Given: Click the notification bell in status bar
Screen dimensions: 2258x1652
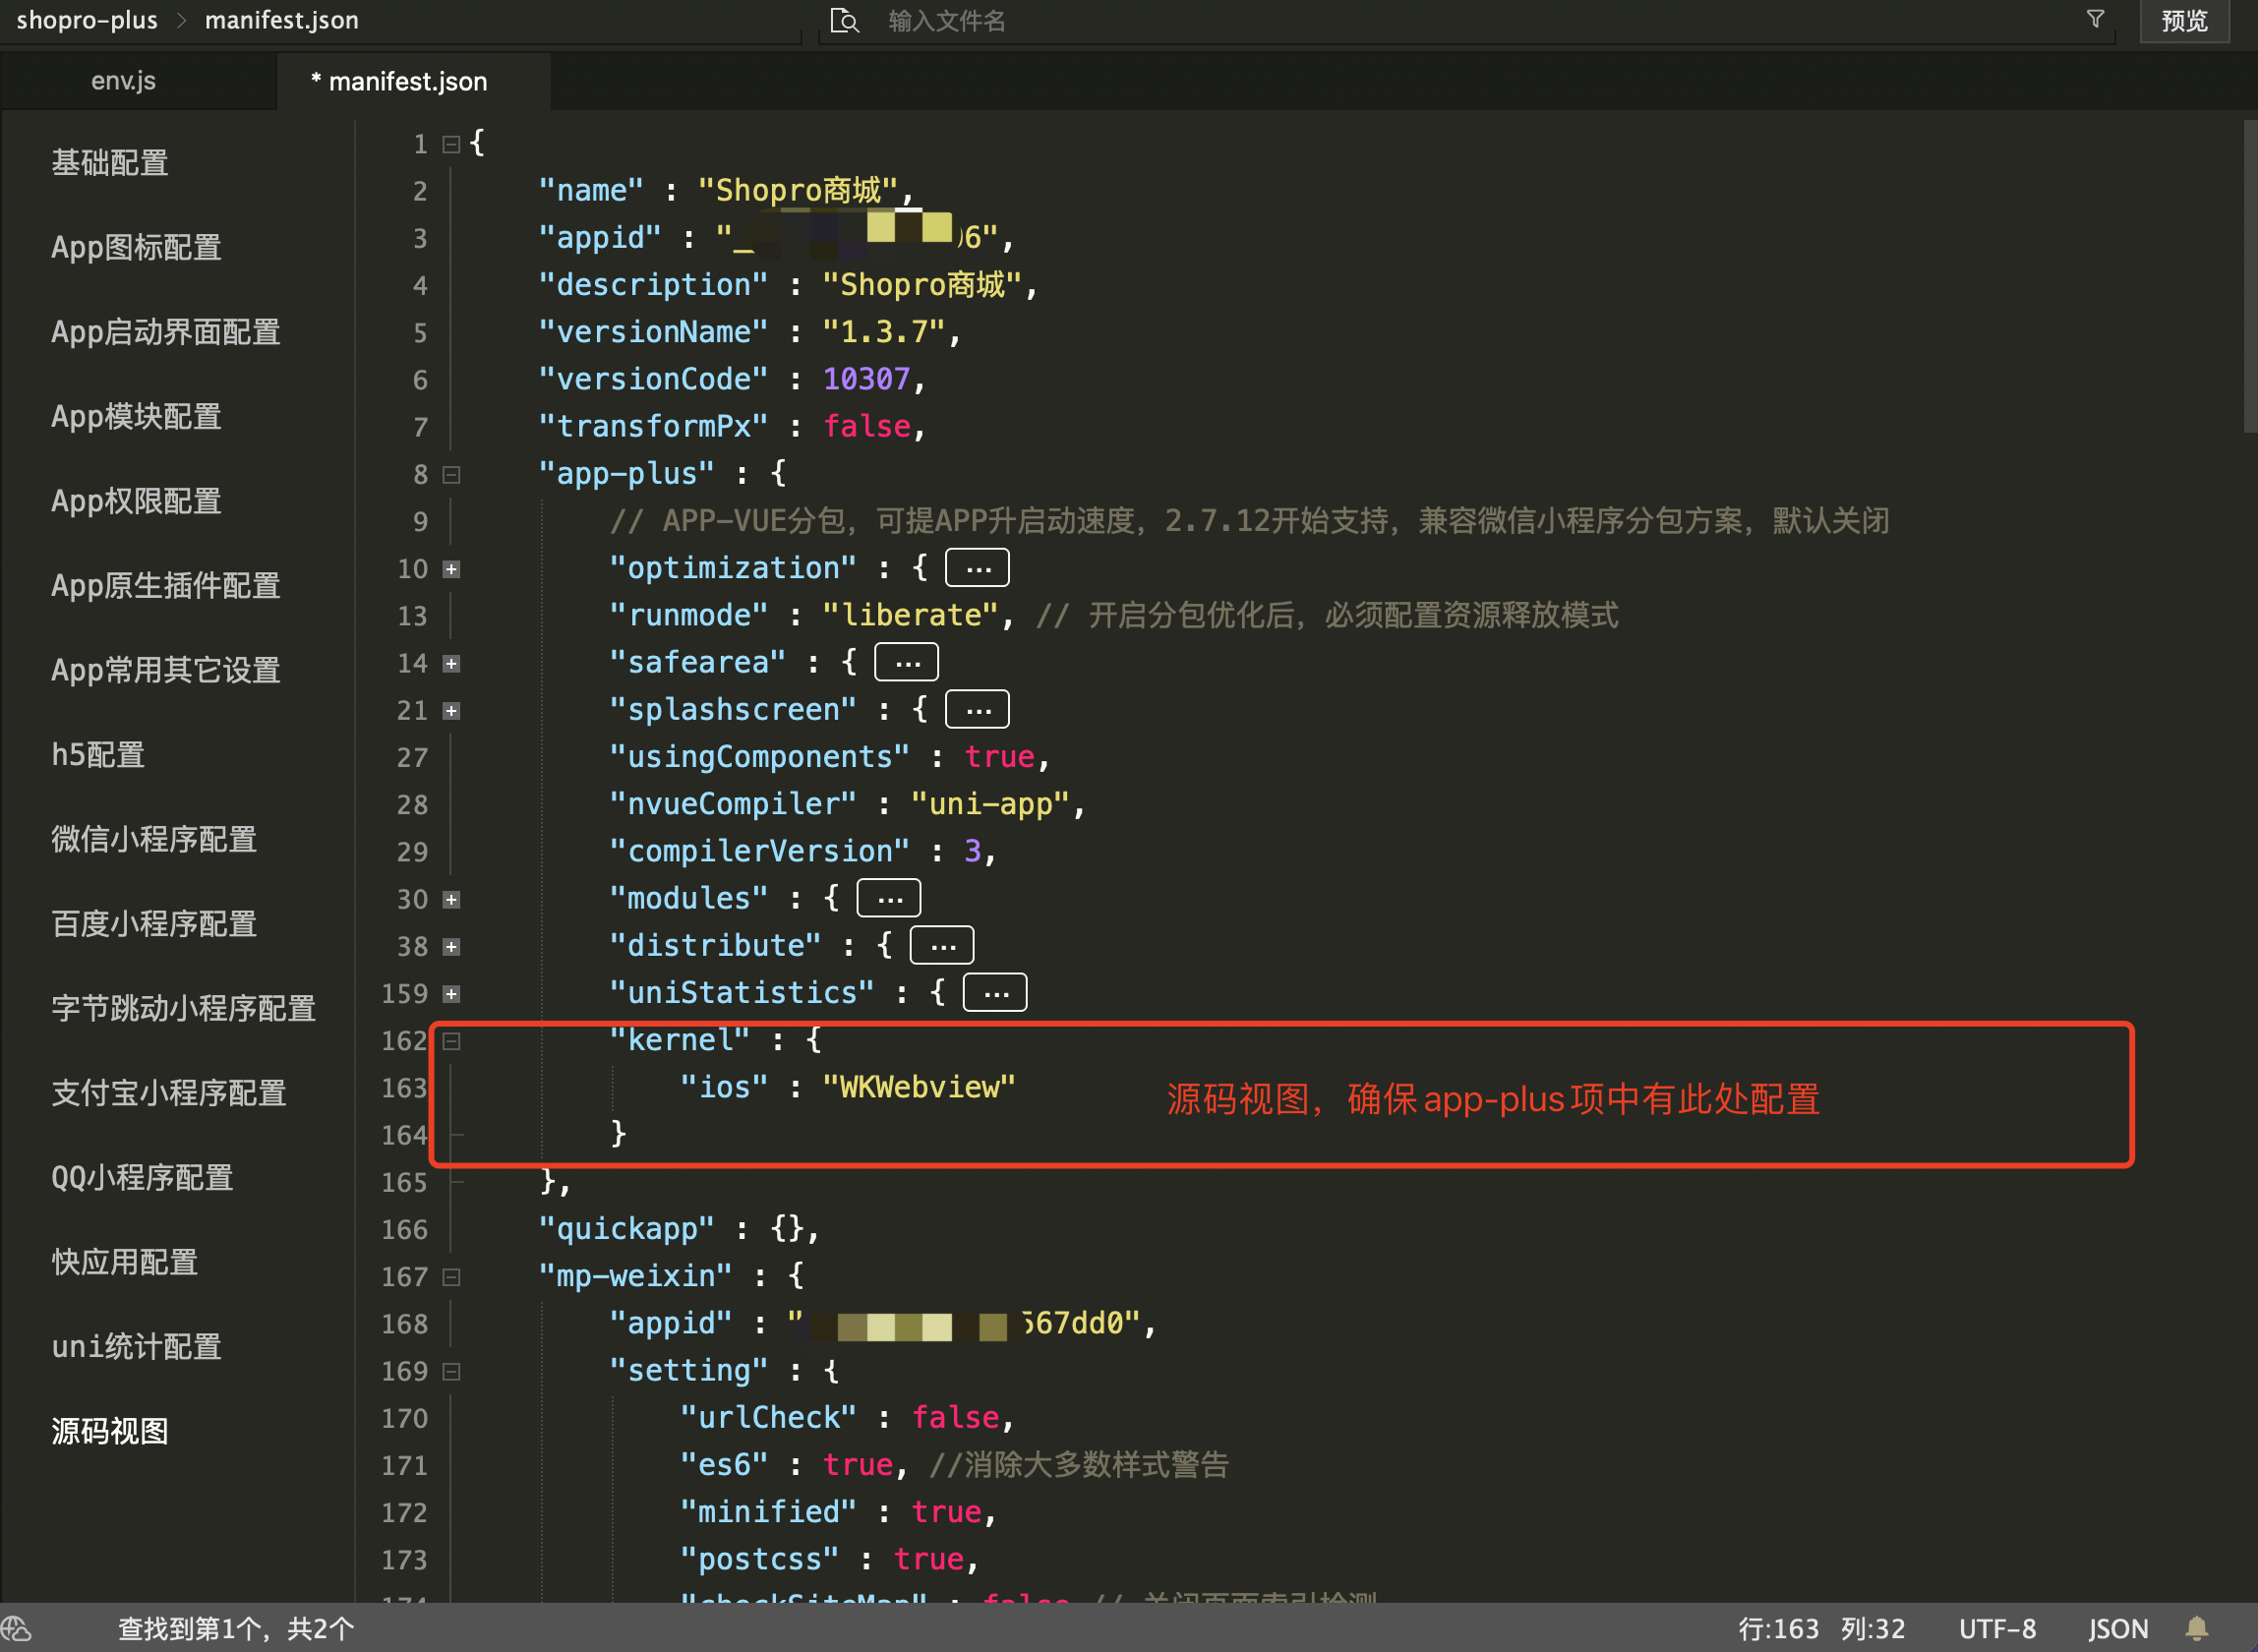Looking at the screenshot, I should 2197,1628.
